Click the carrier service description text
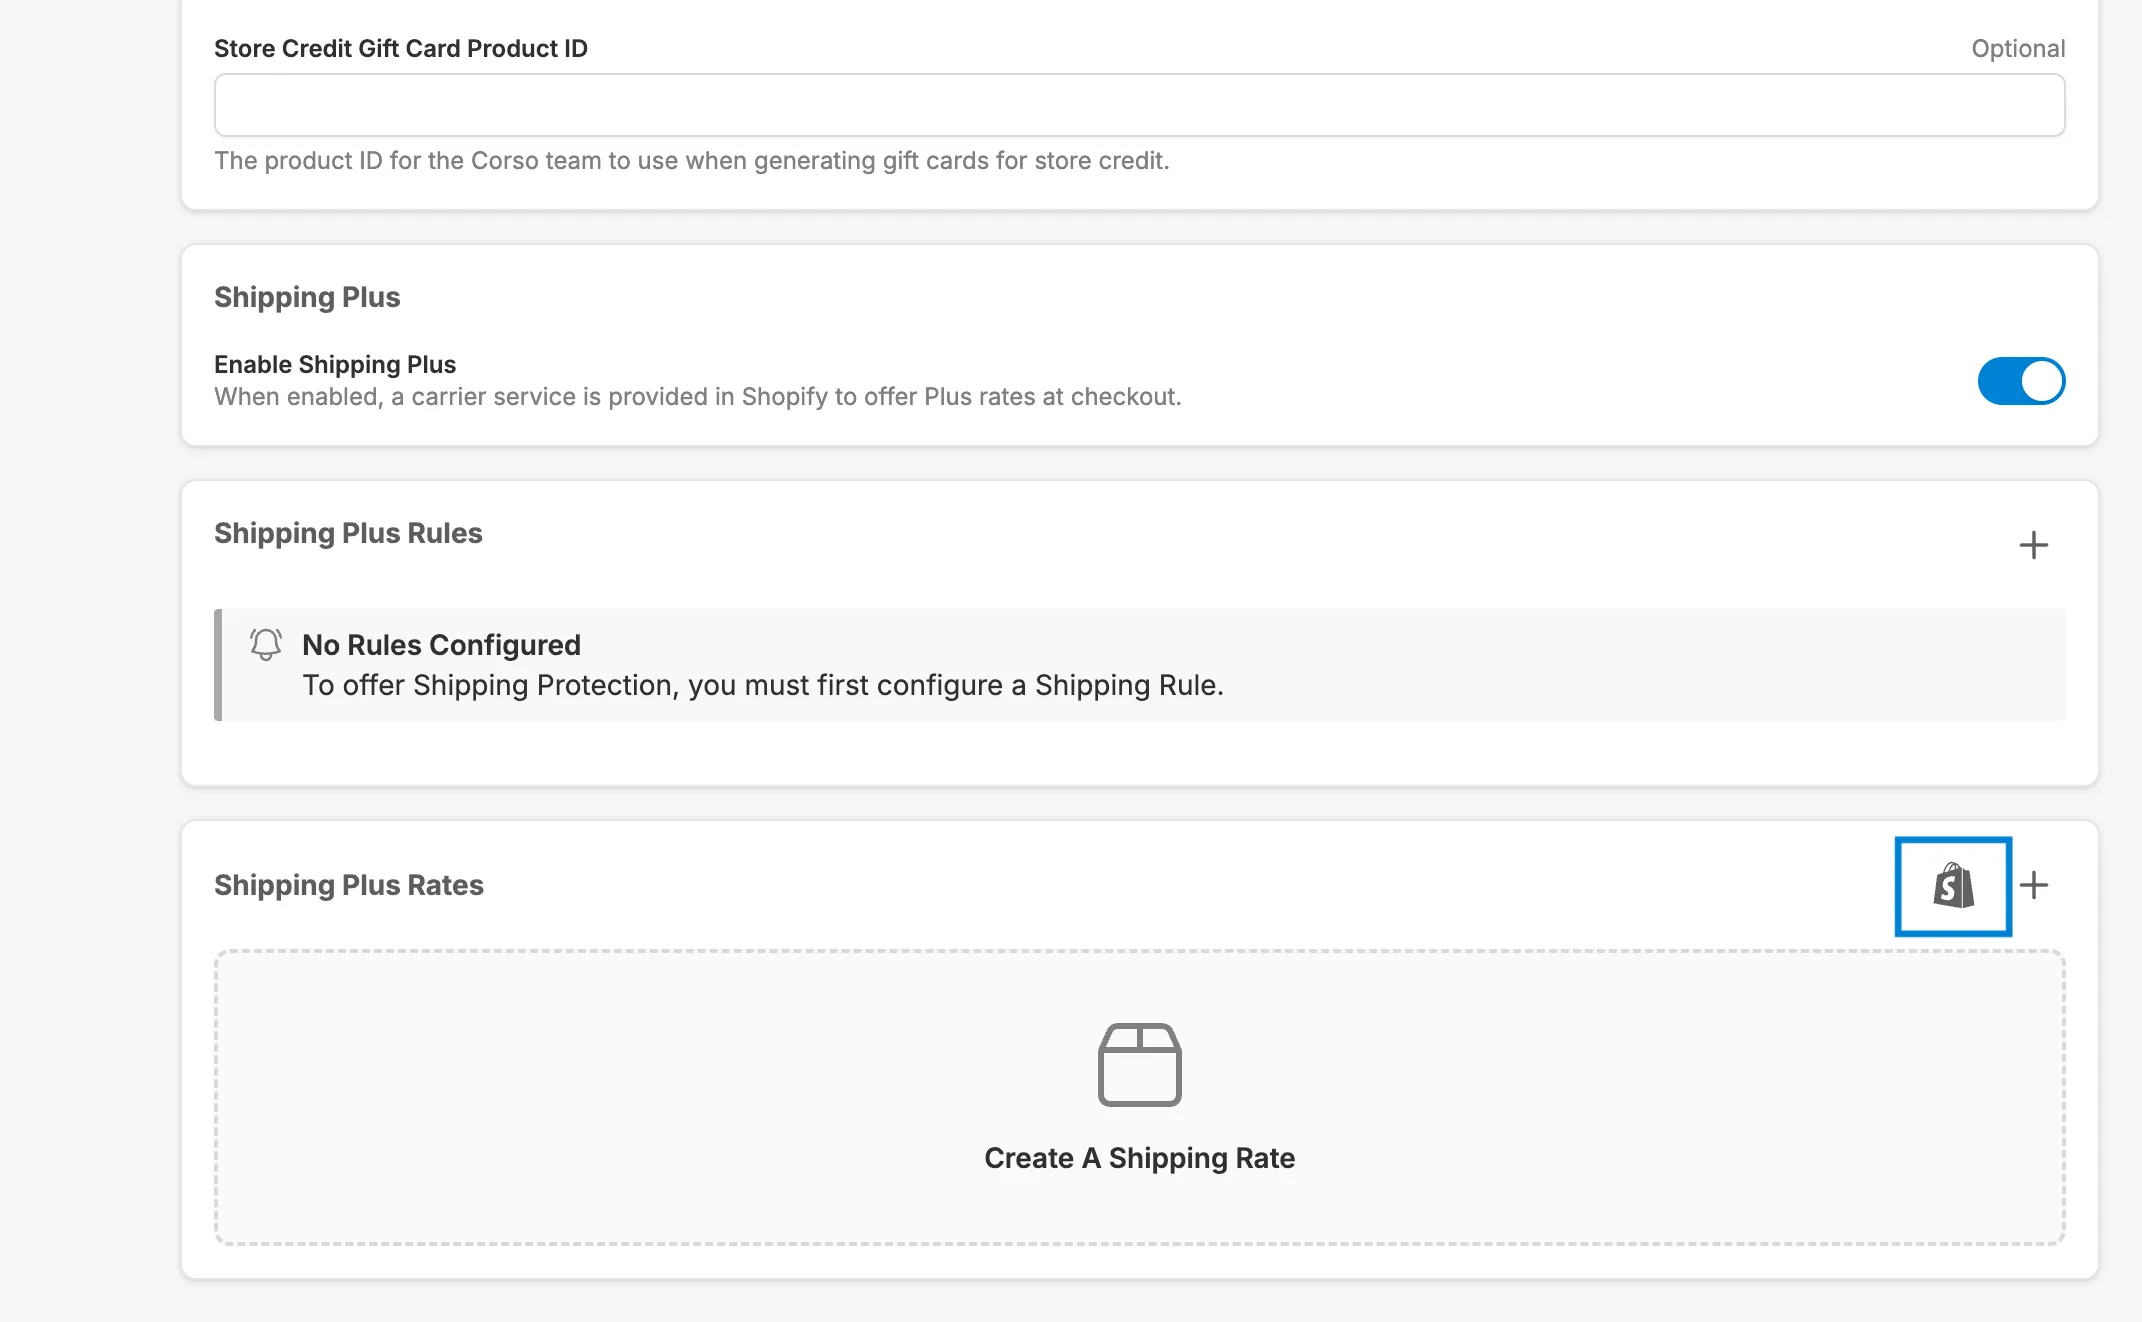This screenshot has height=1322, width=2142. 697,397
